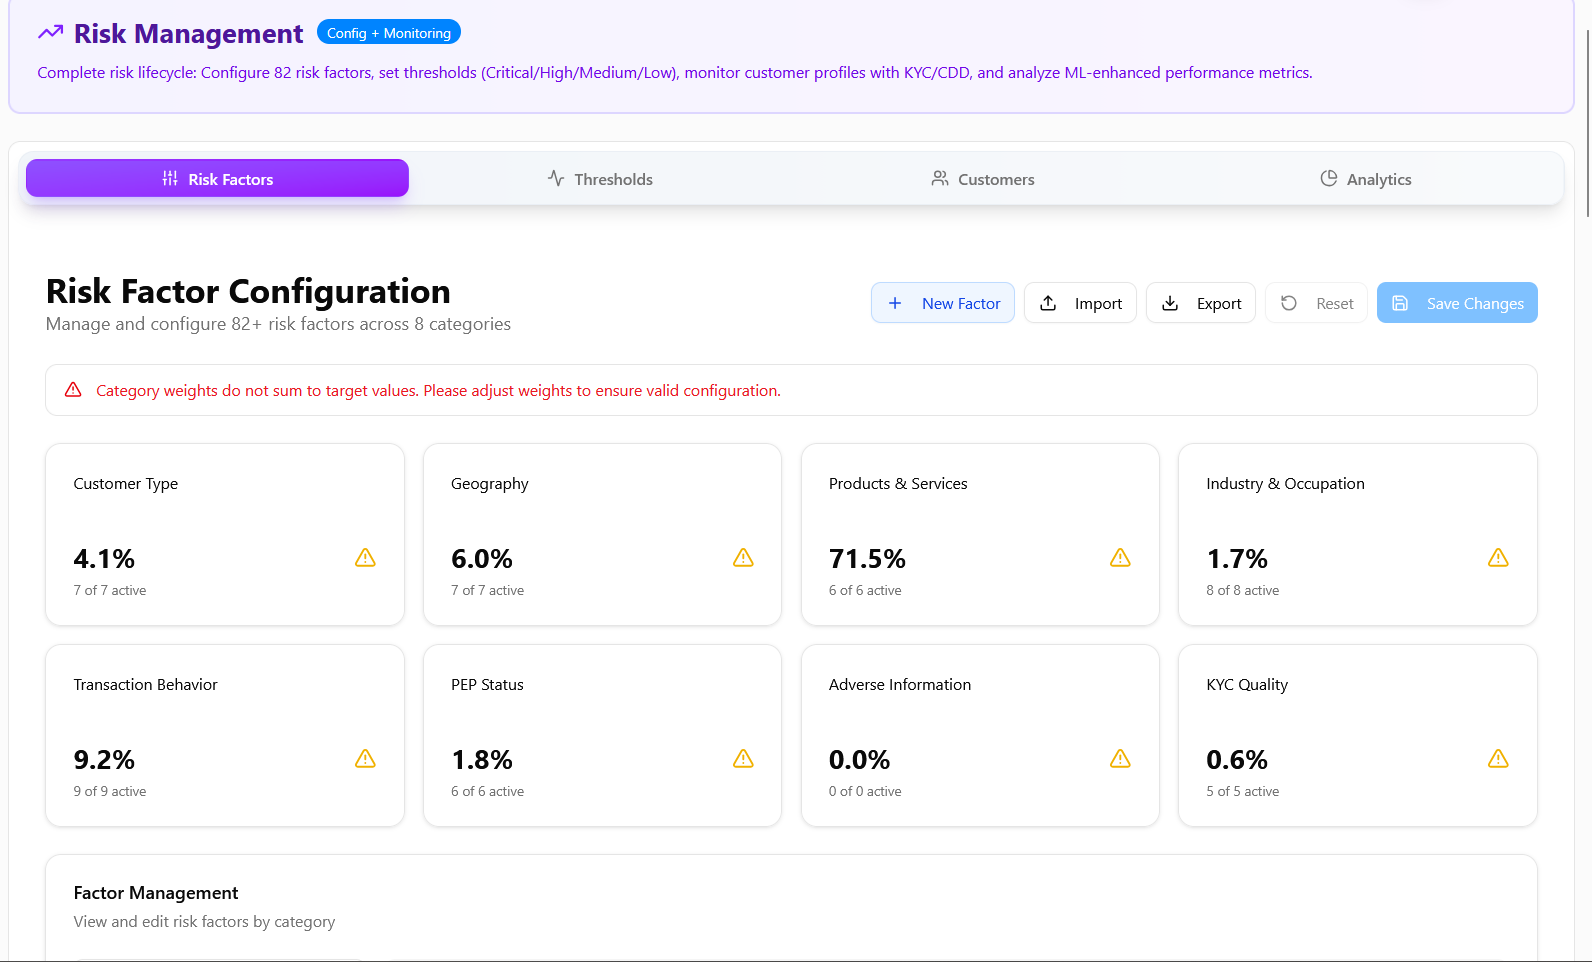
Task: Open the Customers tab
Action: click(983, 179)
